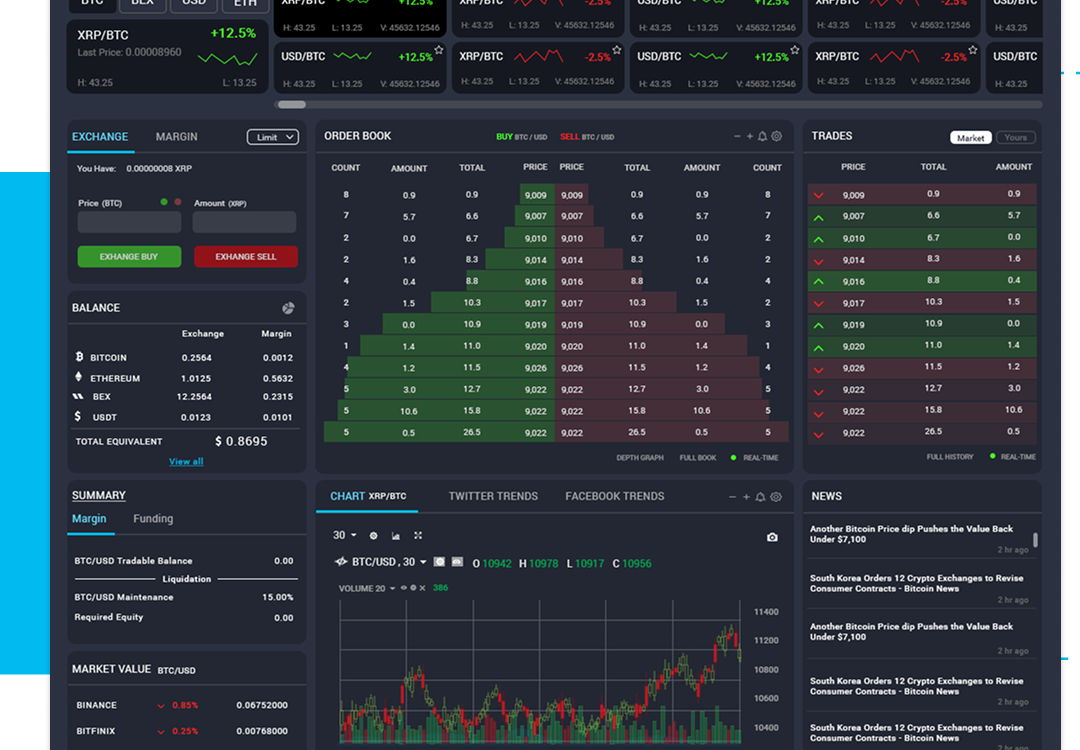Viewport: 1080px width, 750px height.
Task: Click second square icon after BTC/USD, 30
Action: [457, 562]
